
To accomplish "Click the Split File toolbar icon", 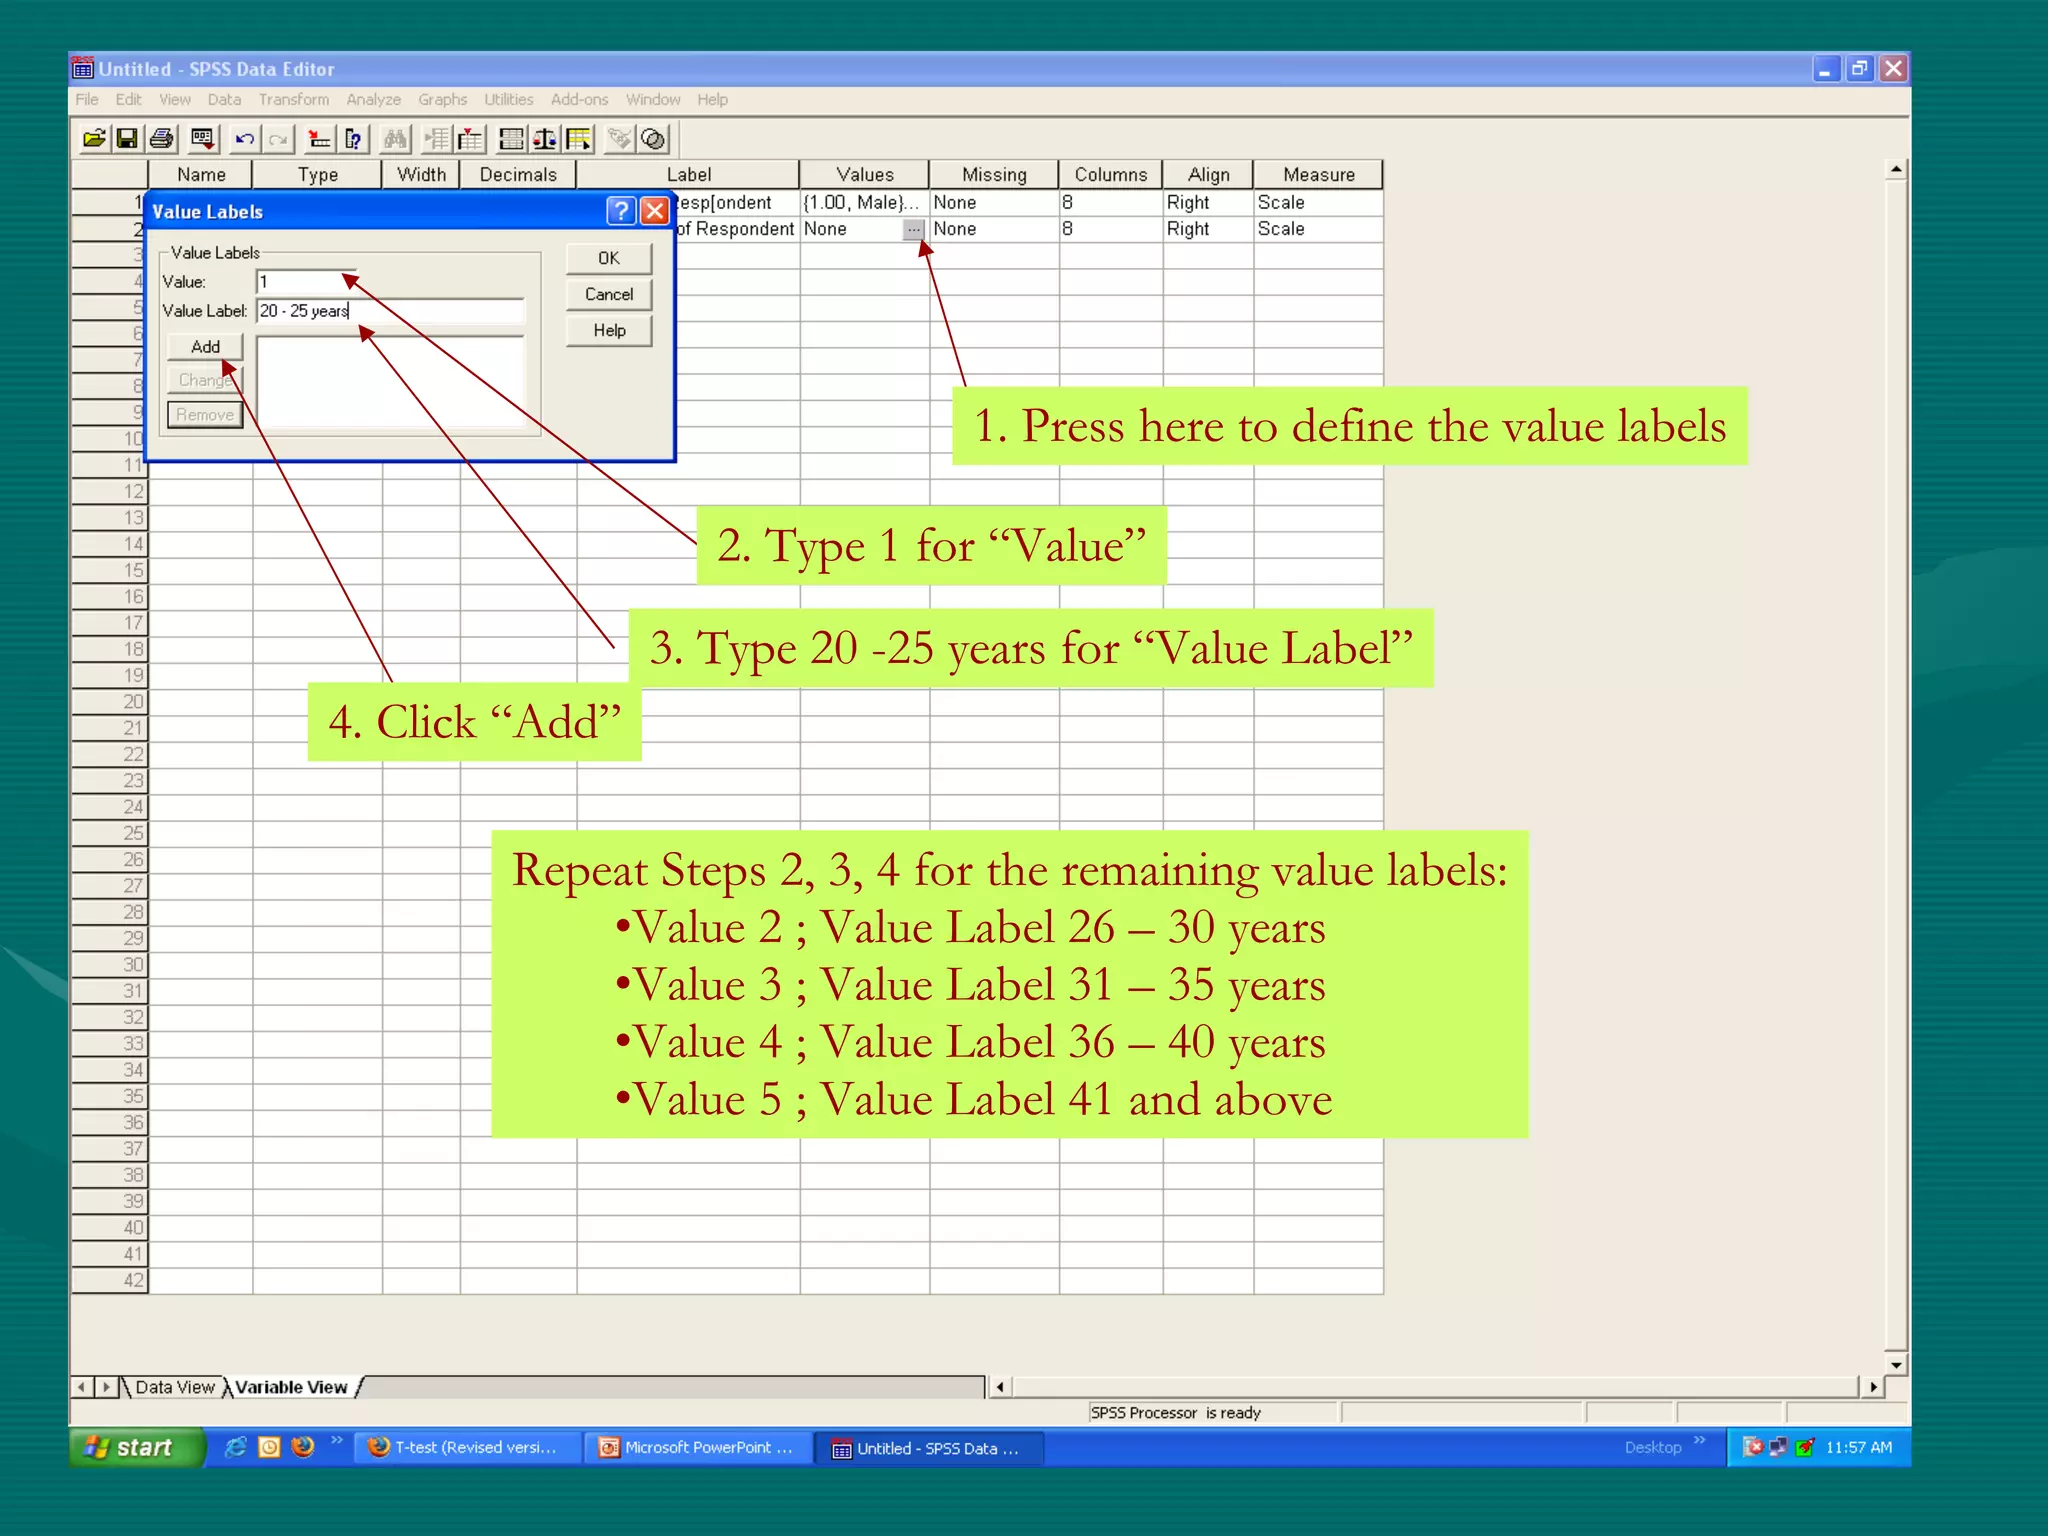I will 511,139.
